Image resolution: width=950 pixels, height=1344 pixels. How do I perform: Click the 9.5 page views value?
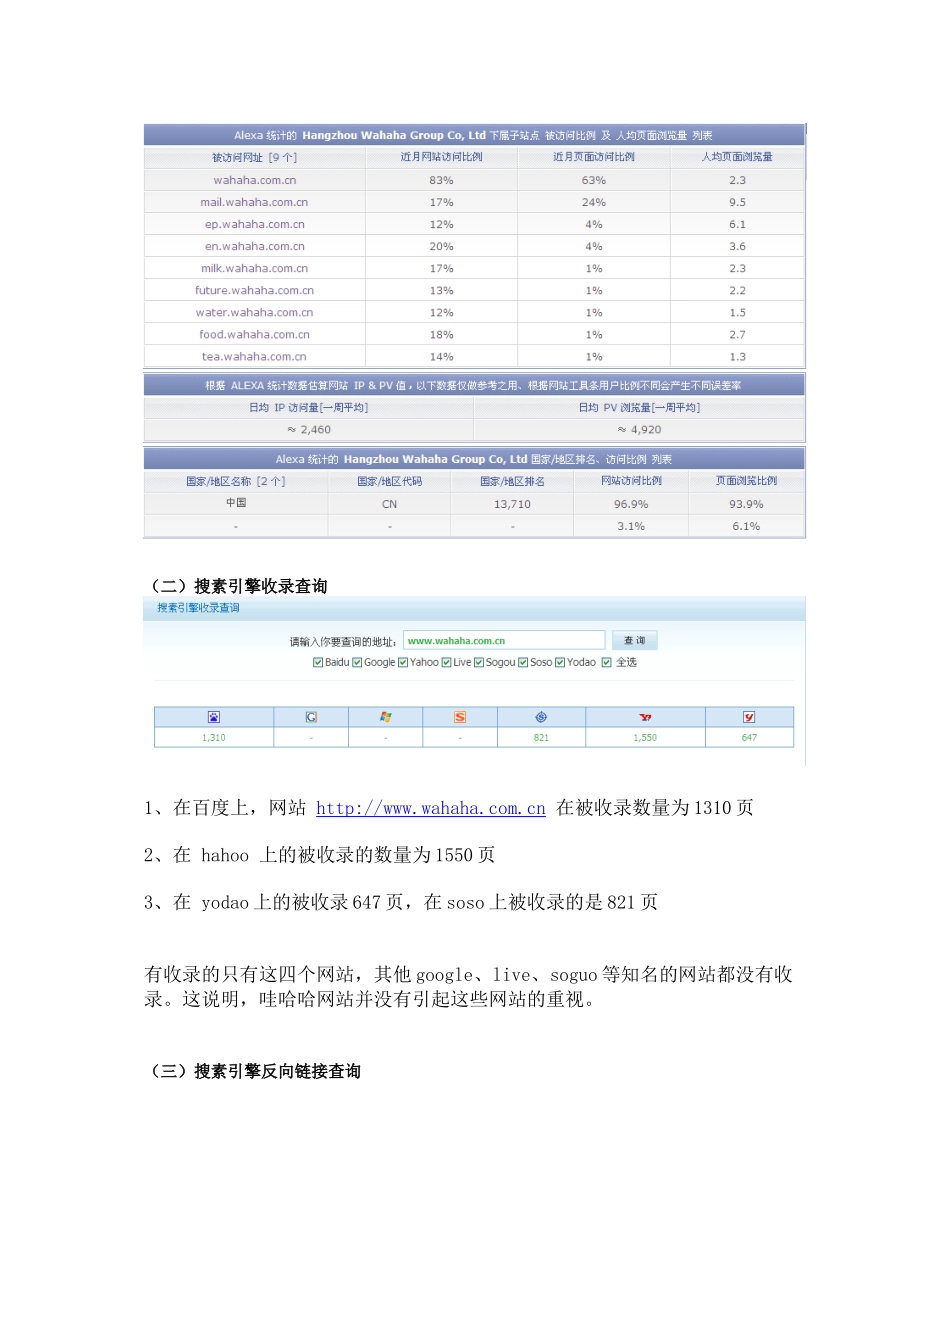(x=737, y=202)
